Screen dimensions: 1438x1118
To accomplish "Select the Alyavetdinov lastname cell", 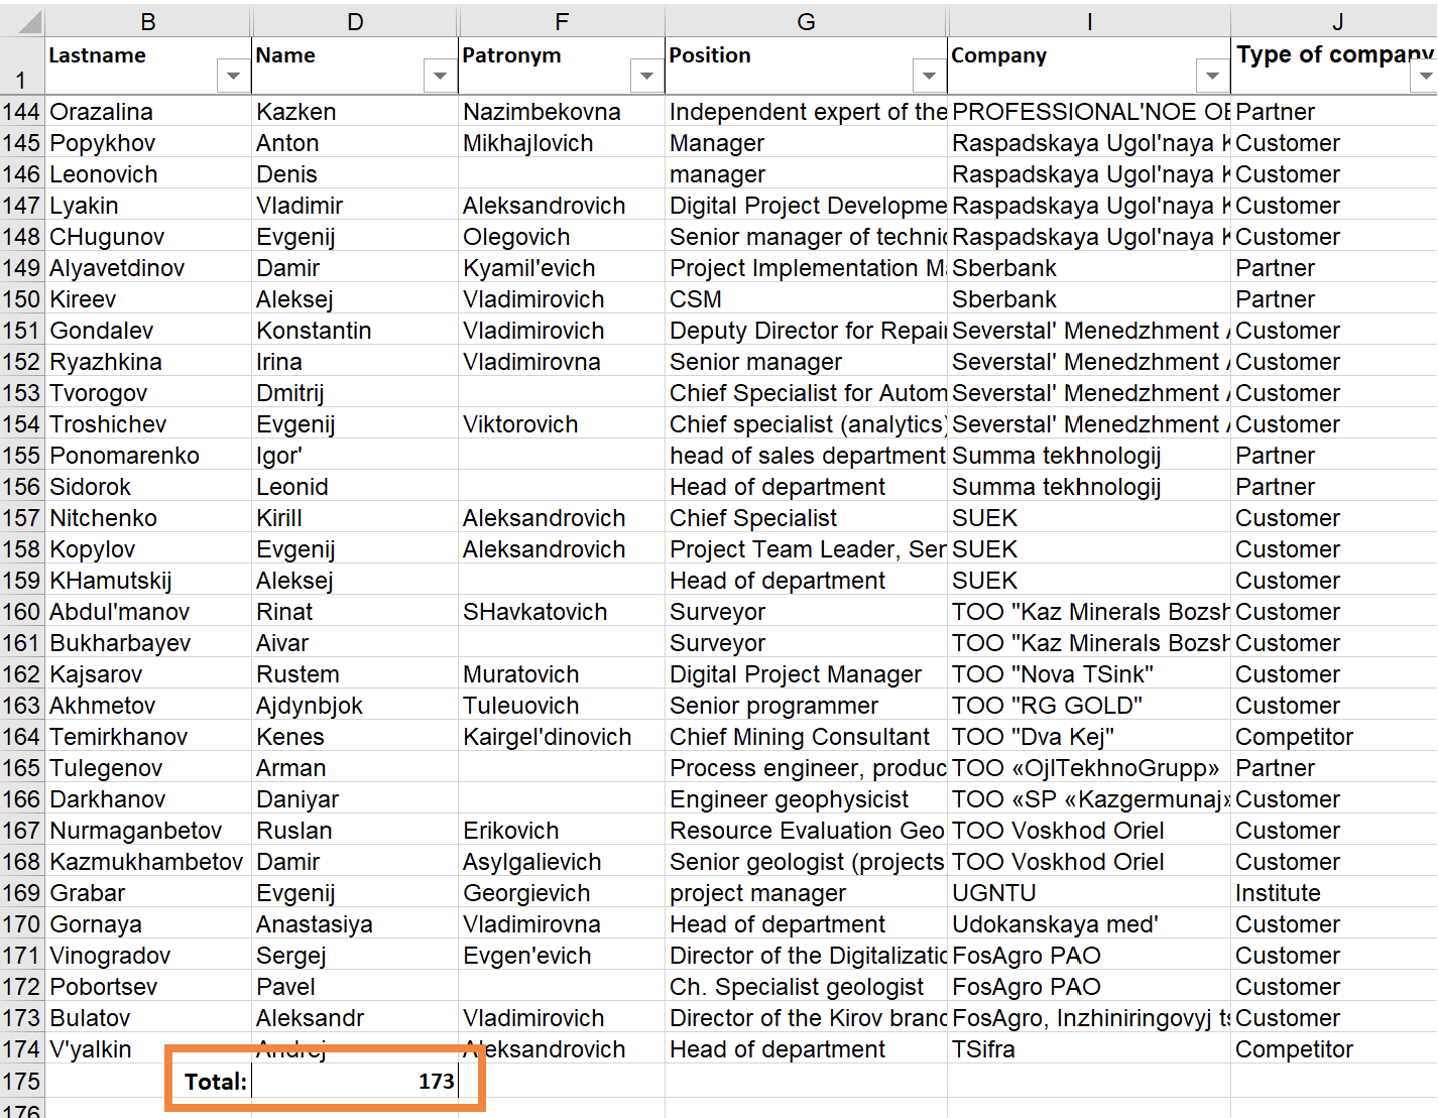I will coord(148,268).
